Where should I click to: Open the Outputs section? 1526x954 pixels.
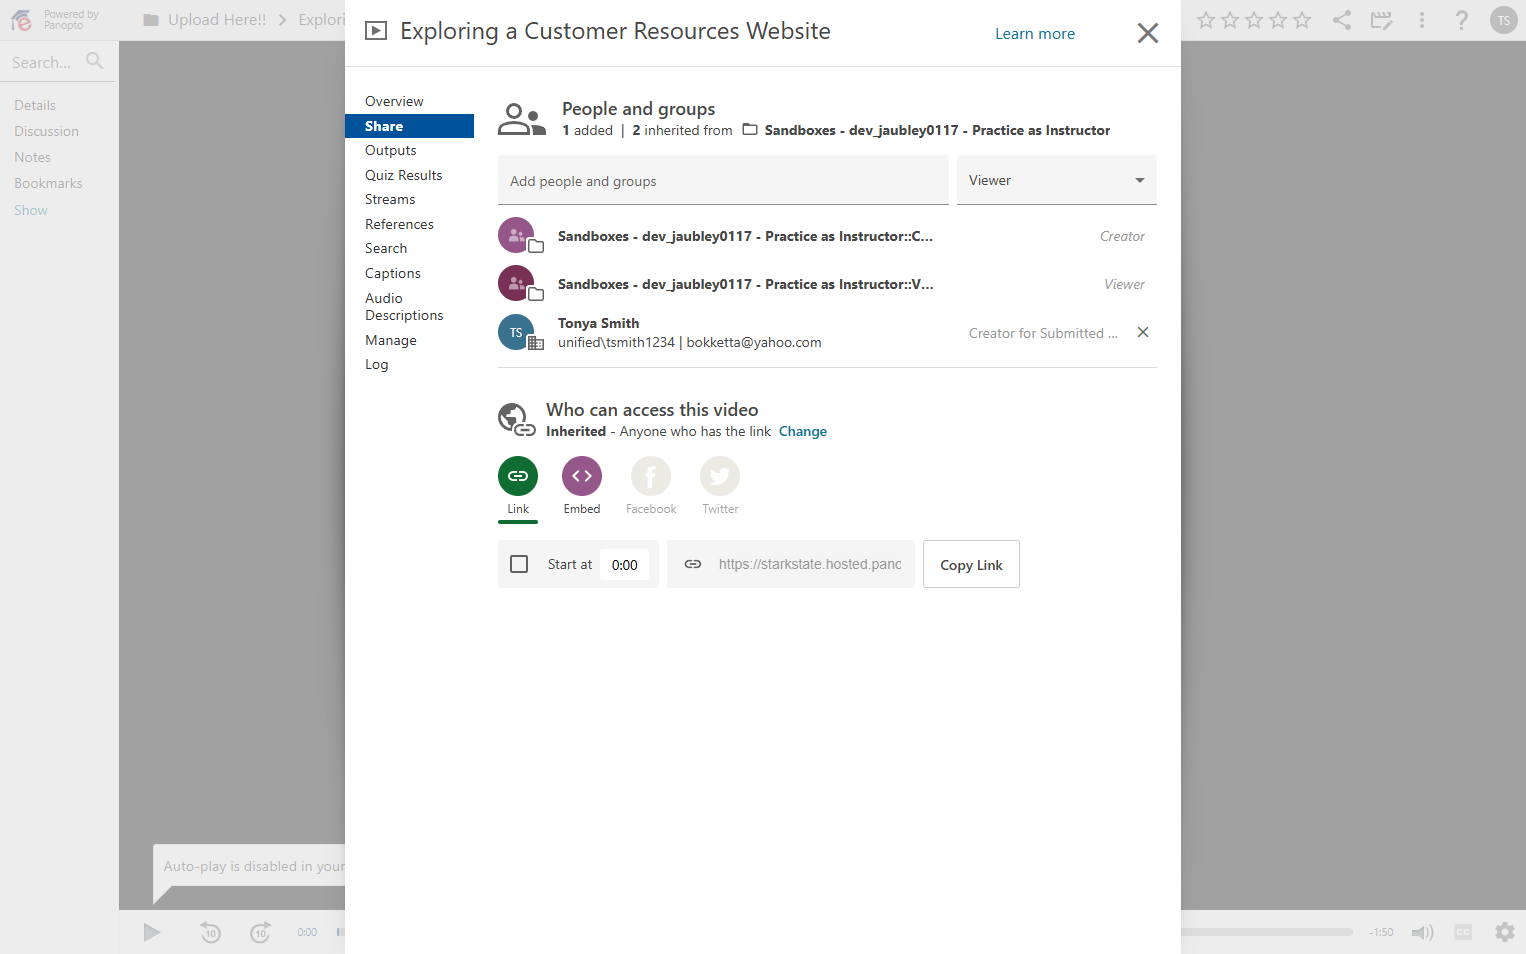tap(391, 150)
